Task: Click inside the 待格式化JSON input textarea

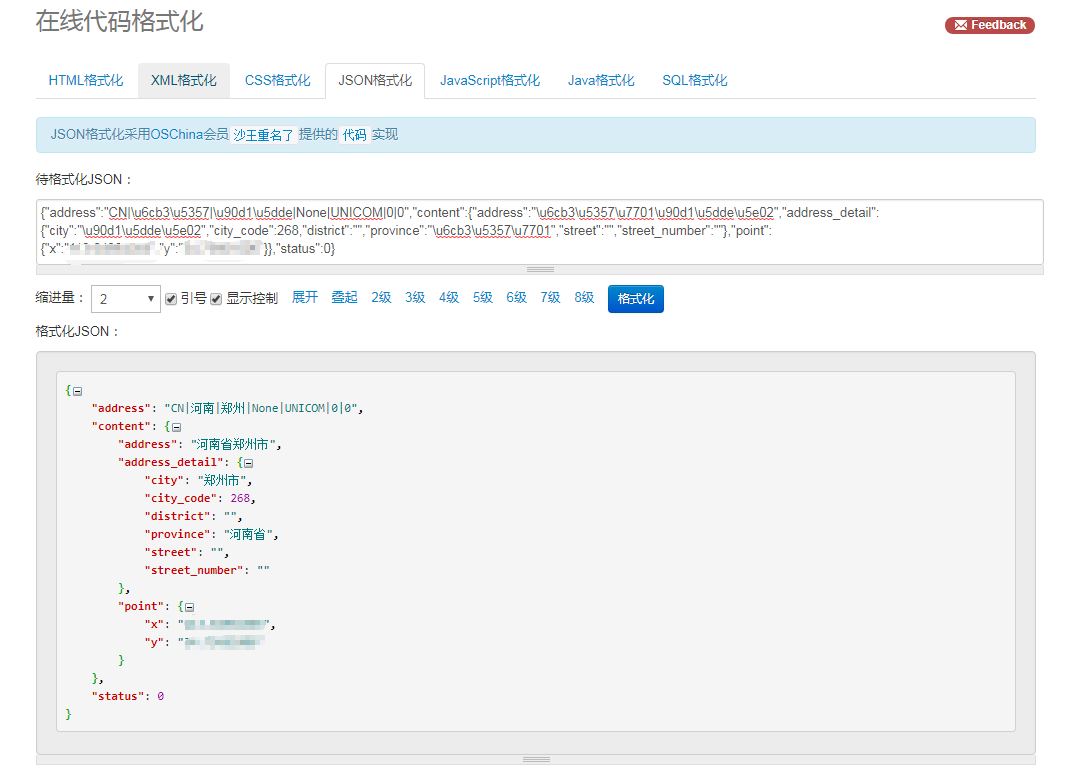Action: coord(540,231)
